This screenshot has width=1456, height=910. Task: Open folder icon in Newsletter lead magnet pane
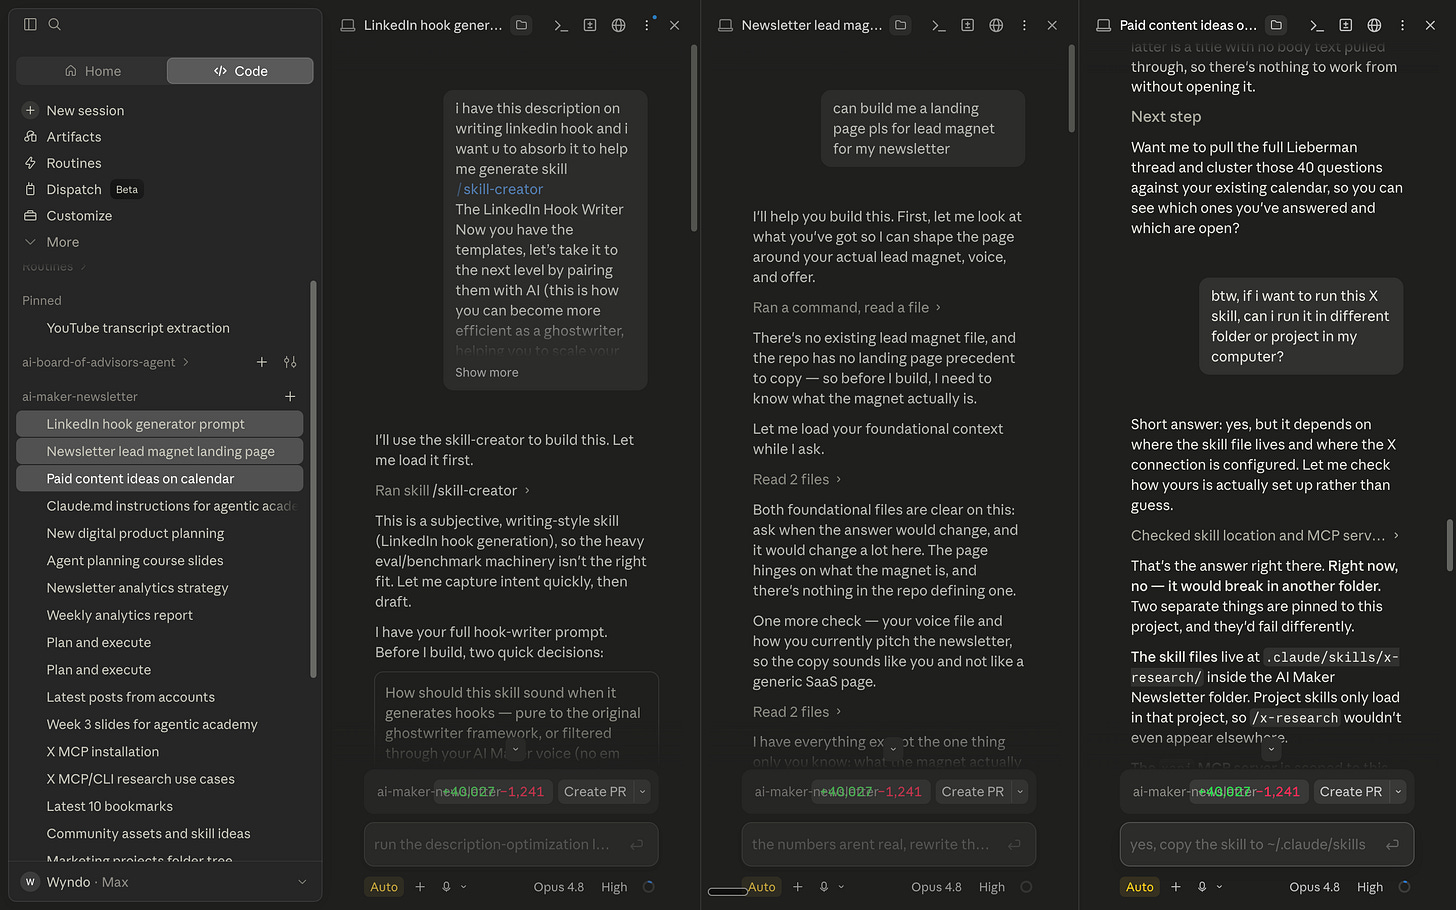pyautogui.click(x=900, y=25)
